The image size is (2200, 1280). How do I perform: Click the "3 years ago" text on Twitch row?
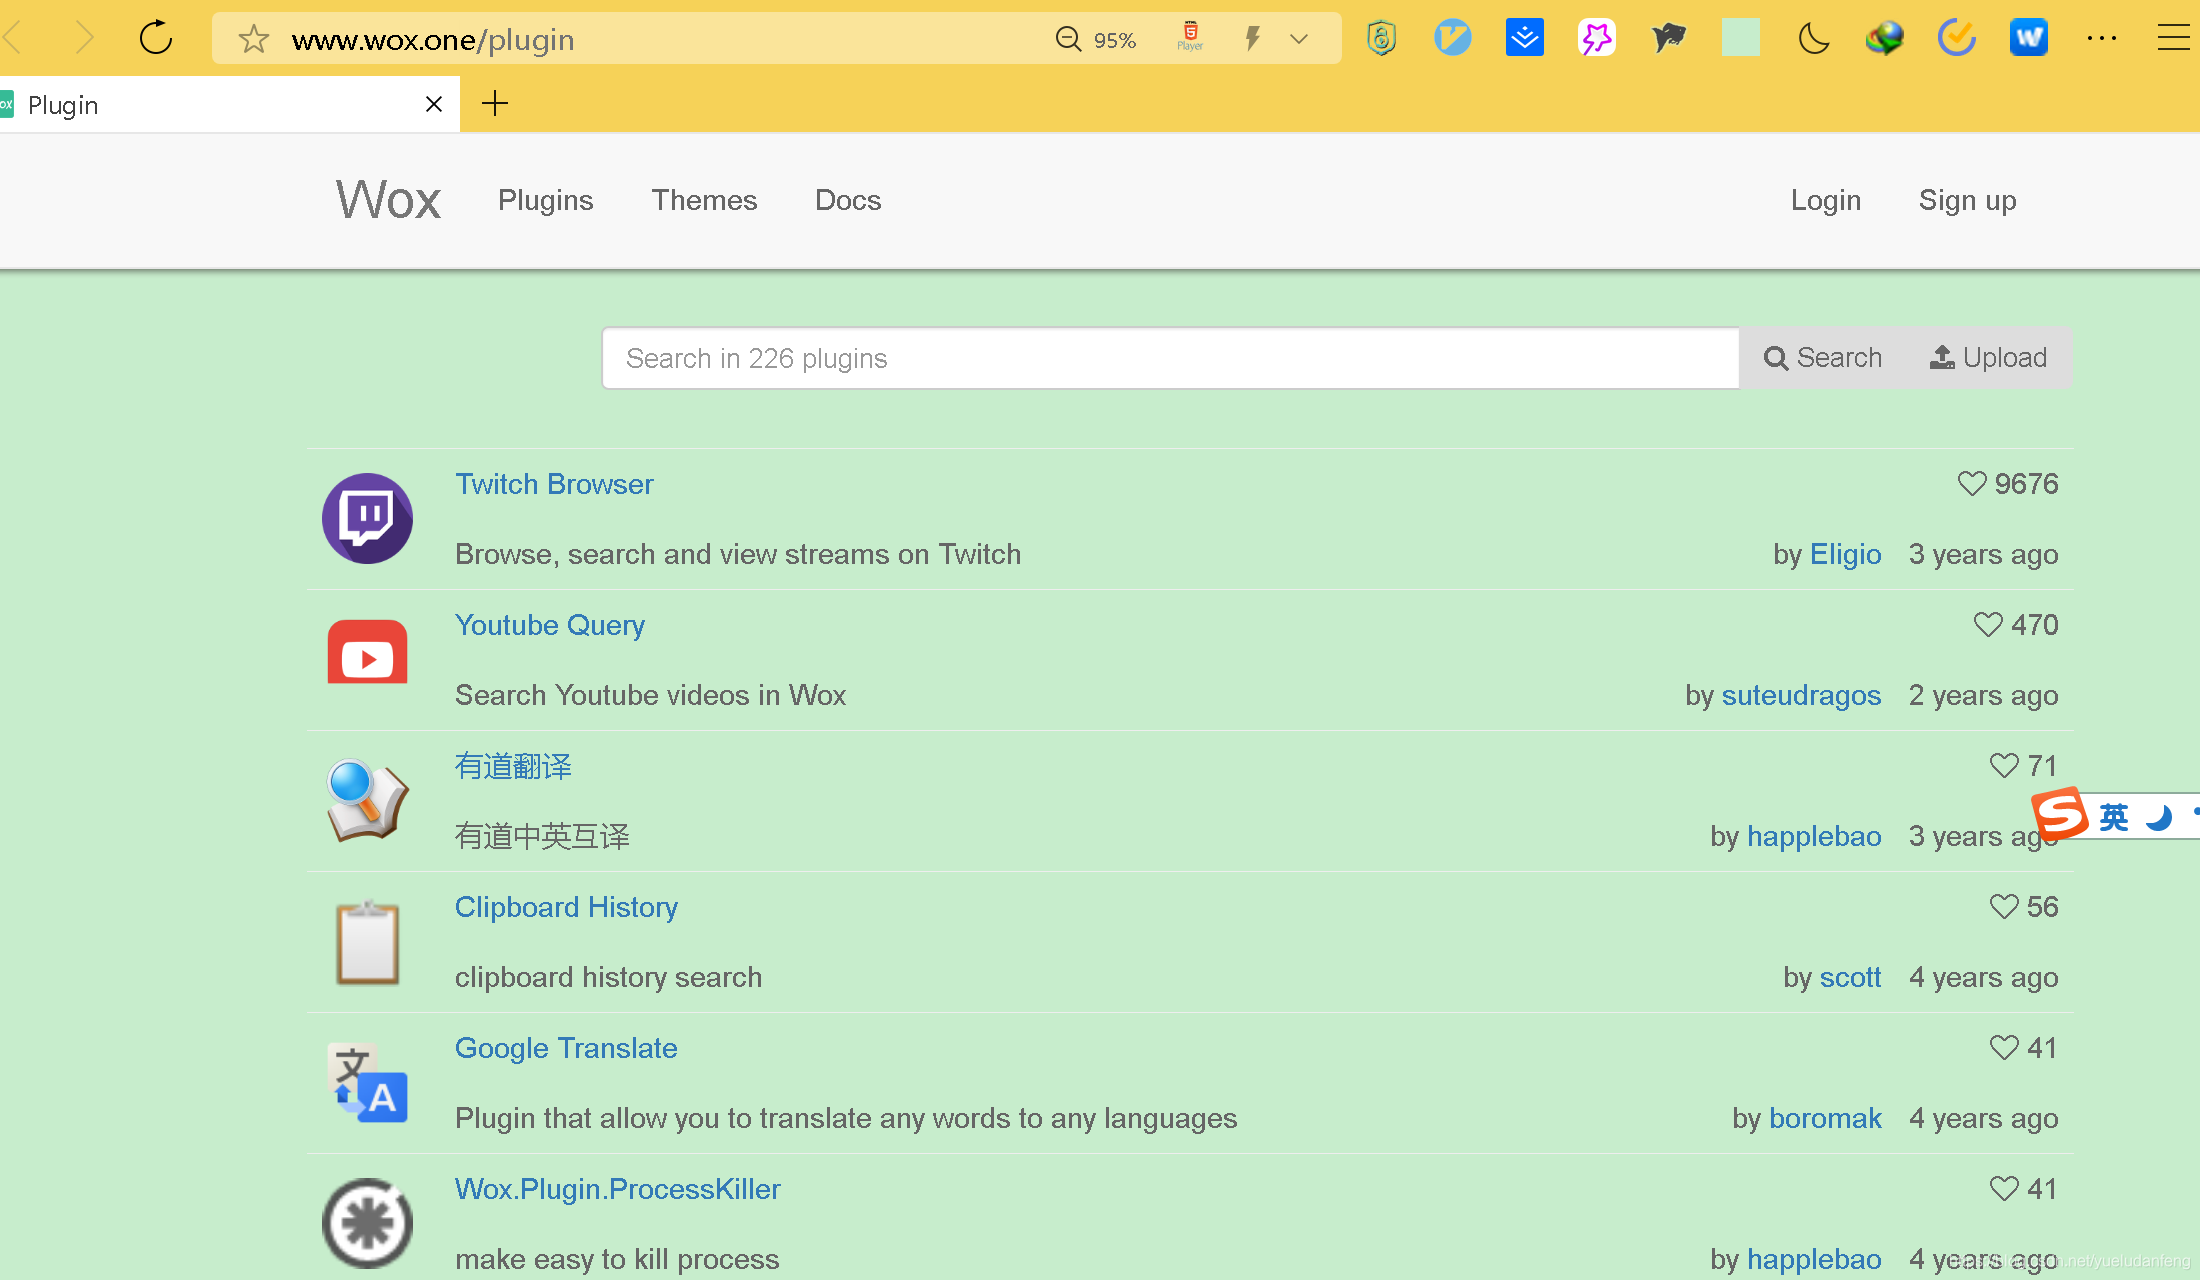1983,554
